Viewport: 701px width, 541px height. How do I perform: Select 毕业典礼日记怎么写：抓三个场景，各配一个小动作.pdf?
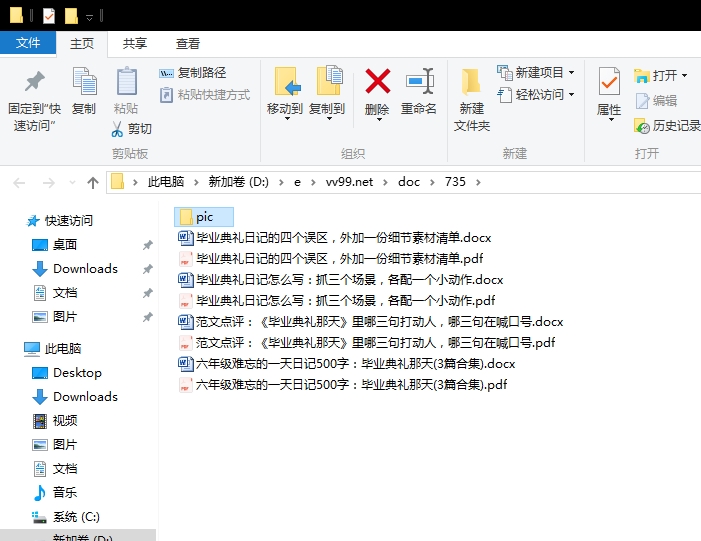(x=337, y=300)
